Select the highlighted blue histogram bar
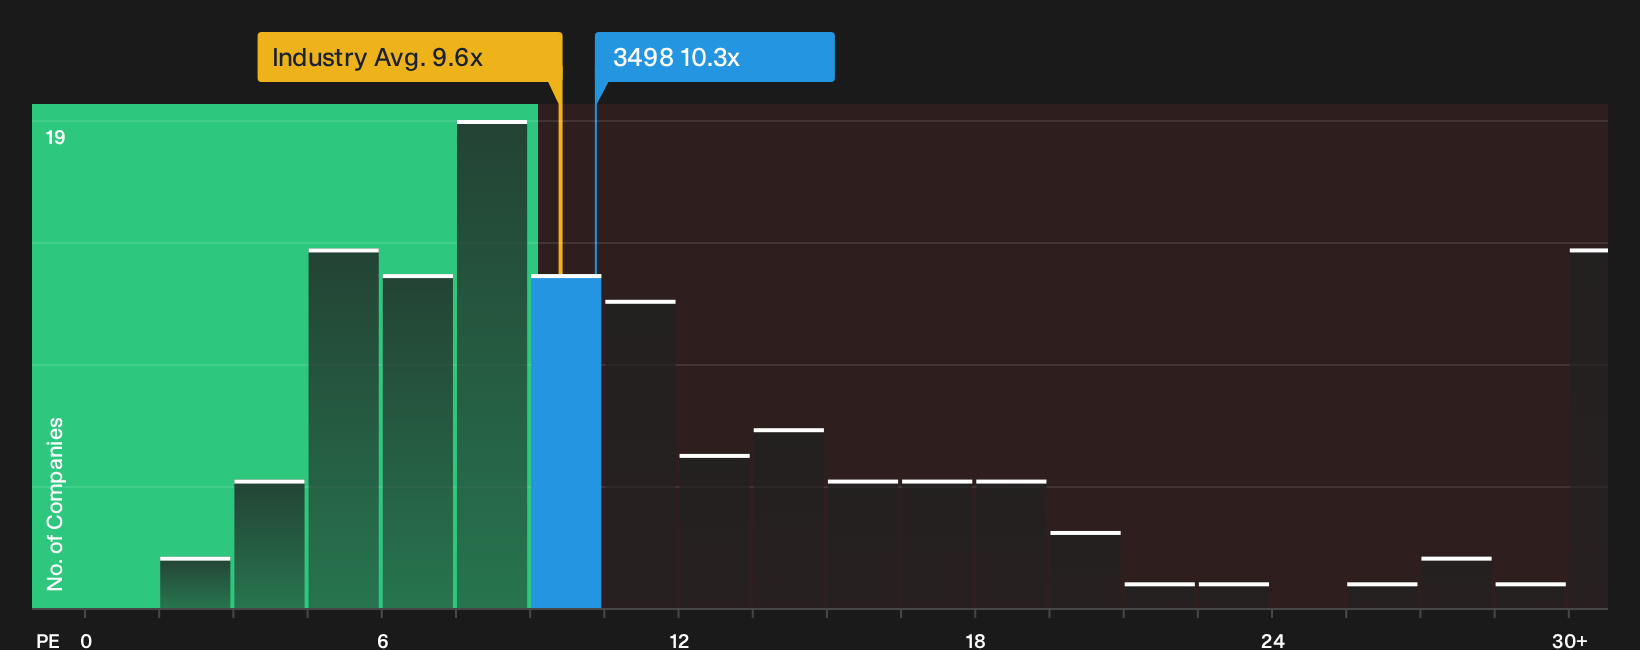 (566, 441)
